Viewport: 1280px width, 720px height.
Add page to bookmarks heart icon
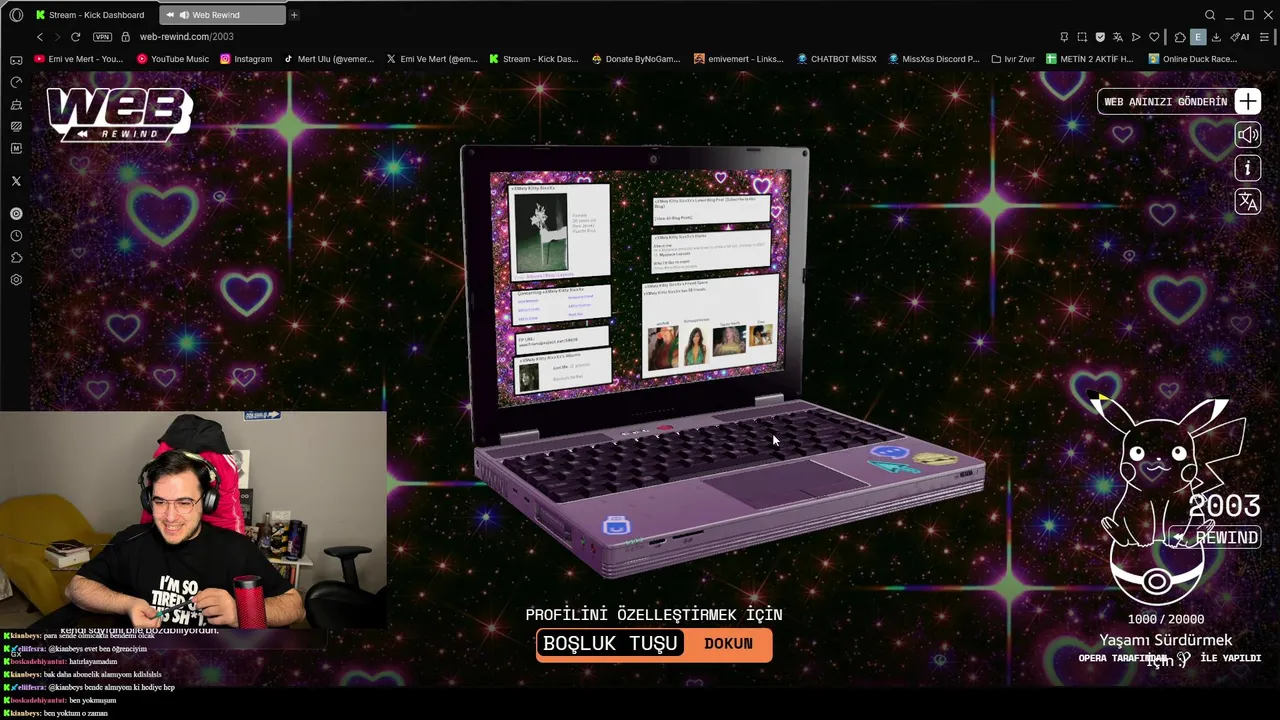click(x=1154, y=37)
